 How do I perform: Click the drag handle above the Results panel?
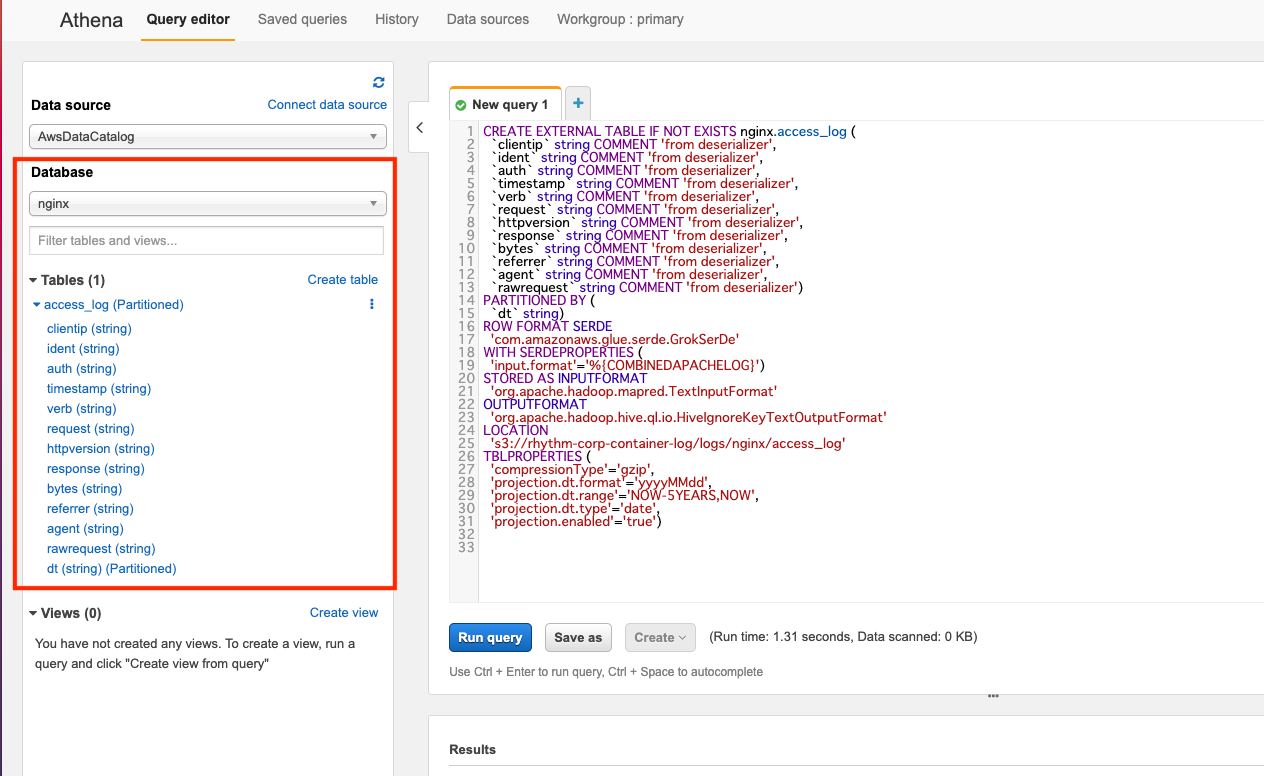(993, 693)
